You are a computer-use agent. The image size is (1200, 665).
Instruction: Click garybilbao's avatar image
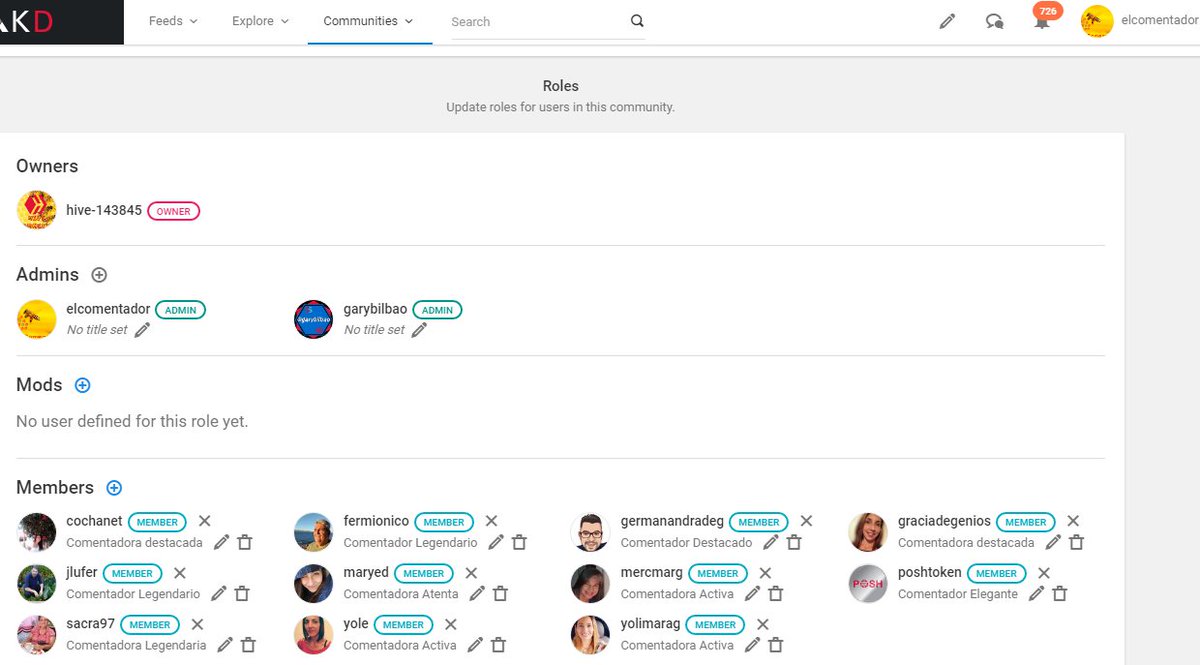314,319
